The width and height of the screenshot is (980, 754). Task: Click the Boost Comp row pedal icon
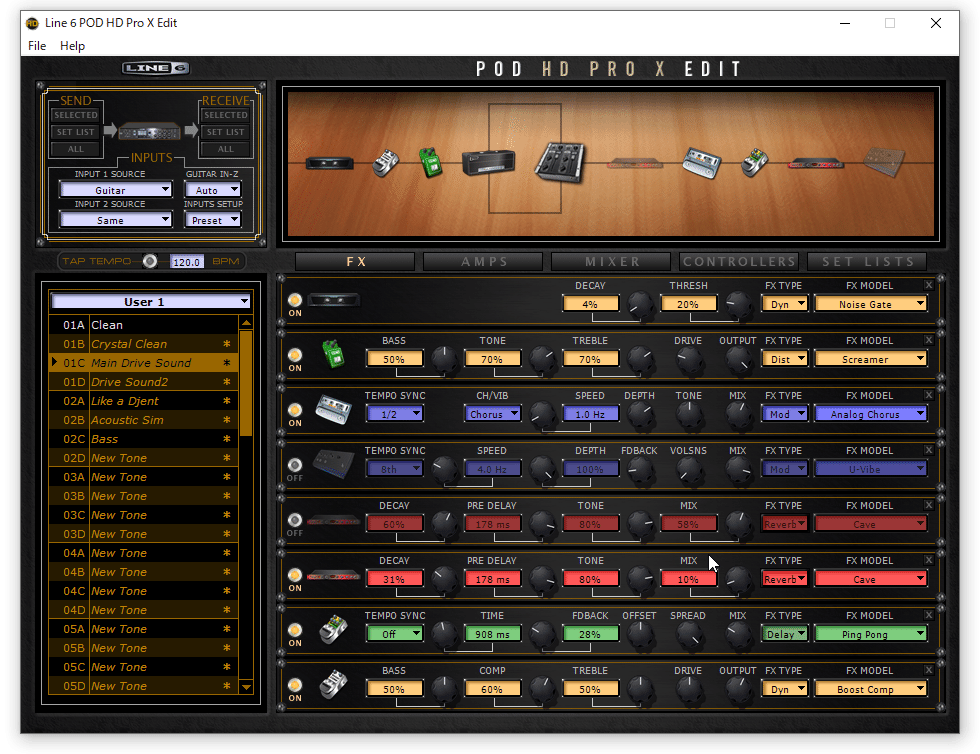333,684
